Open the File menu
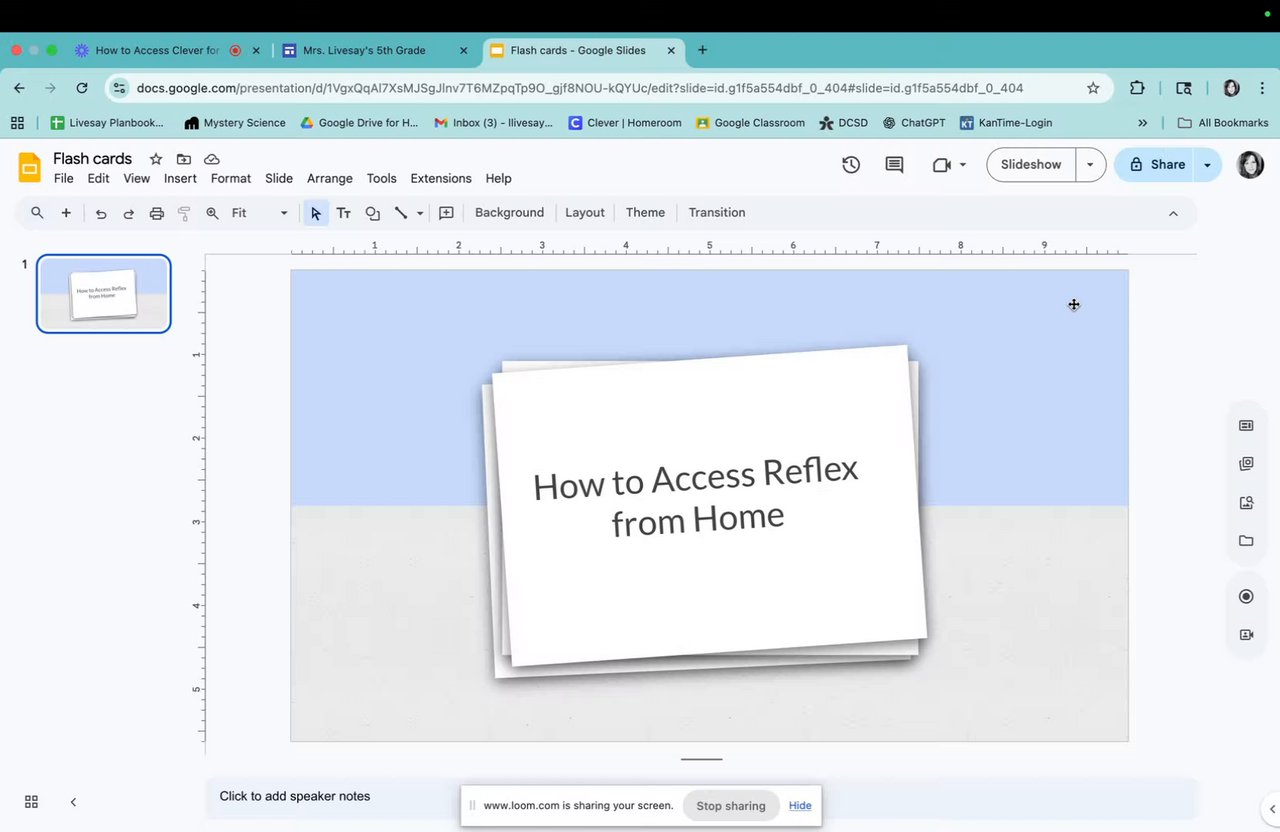 pos(64,179)
